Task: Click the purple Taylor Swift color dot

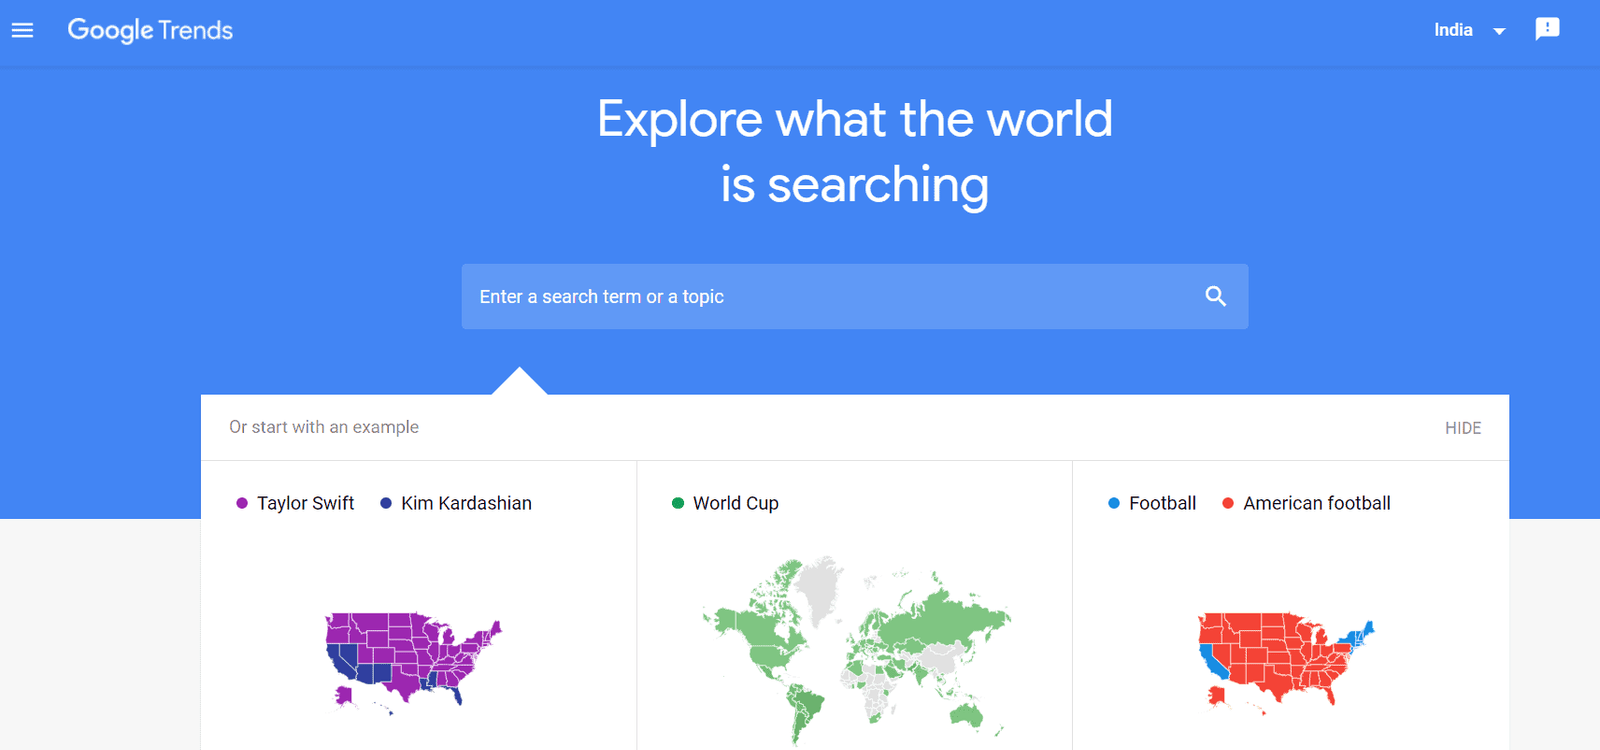Action: (241, 503)
